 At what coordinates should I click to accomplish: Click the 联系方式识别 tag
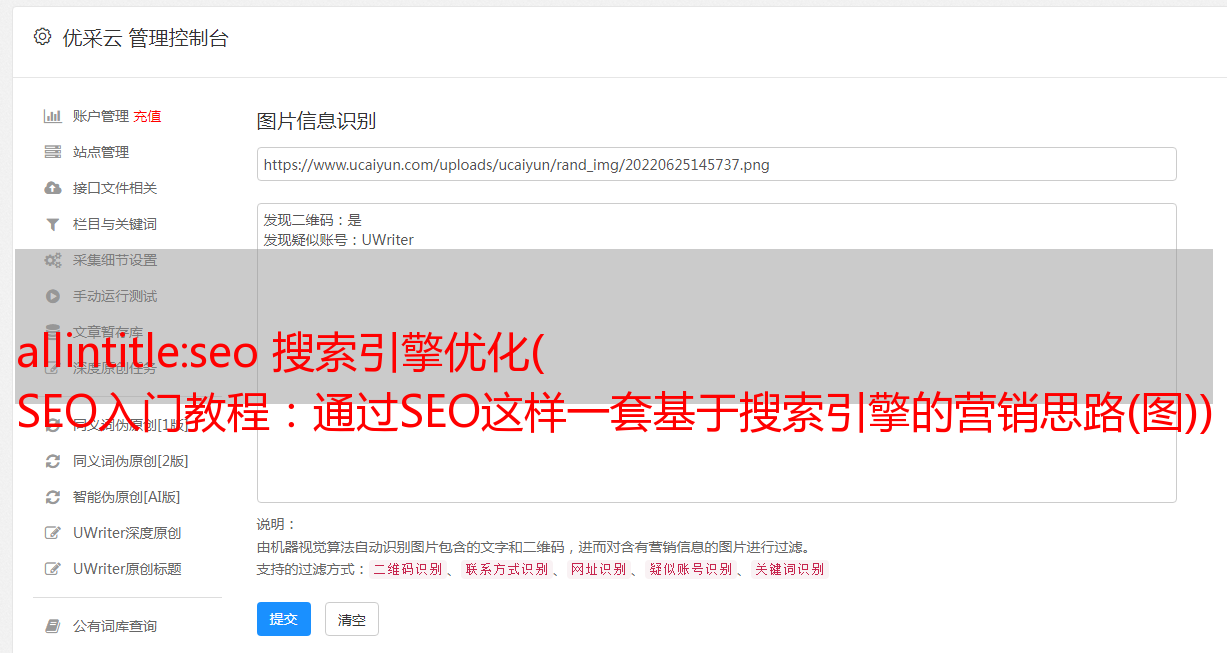pos(506,569)
